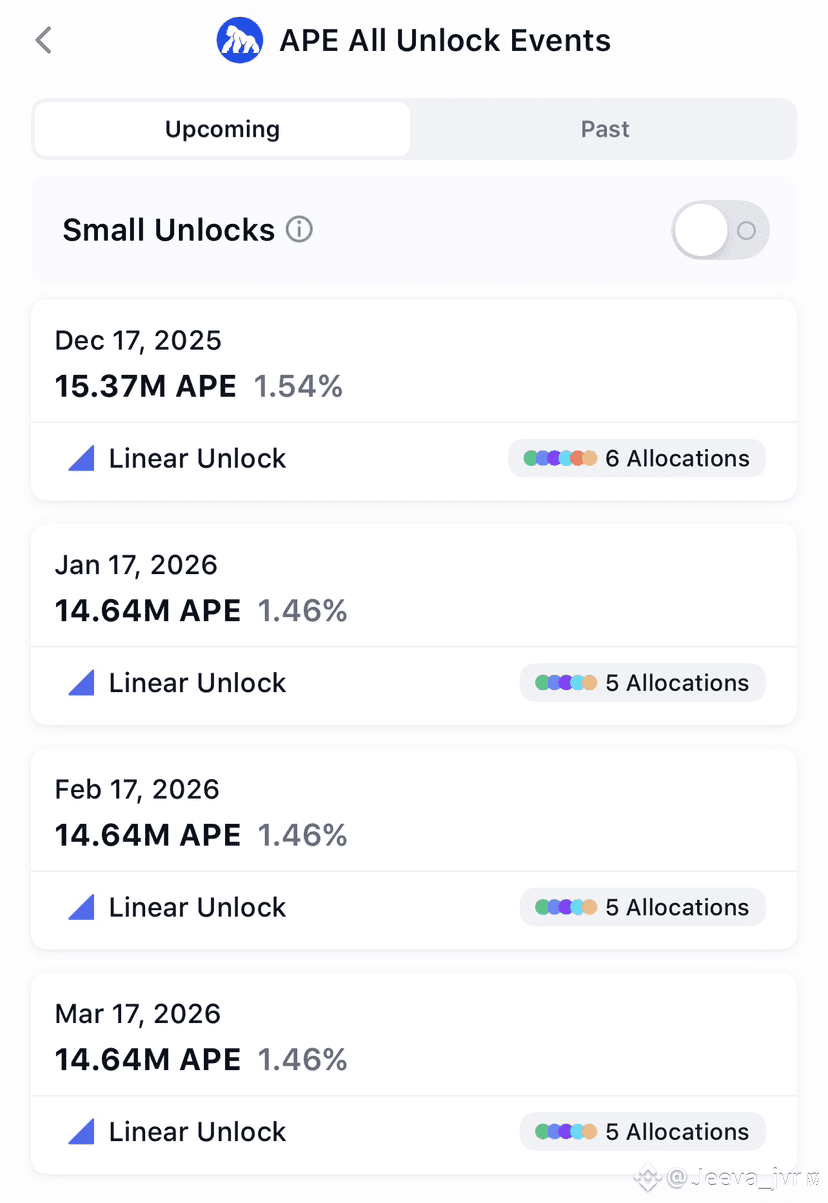
Task: Click Linear Unlock triangle icon for Mar 17
Action: pos(81,1132)
